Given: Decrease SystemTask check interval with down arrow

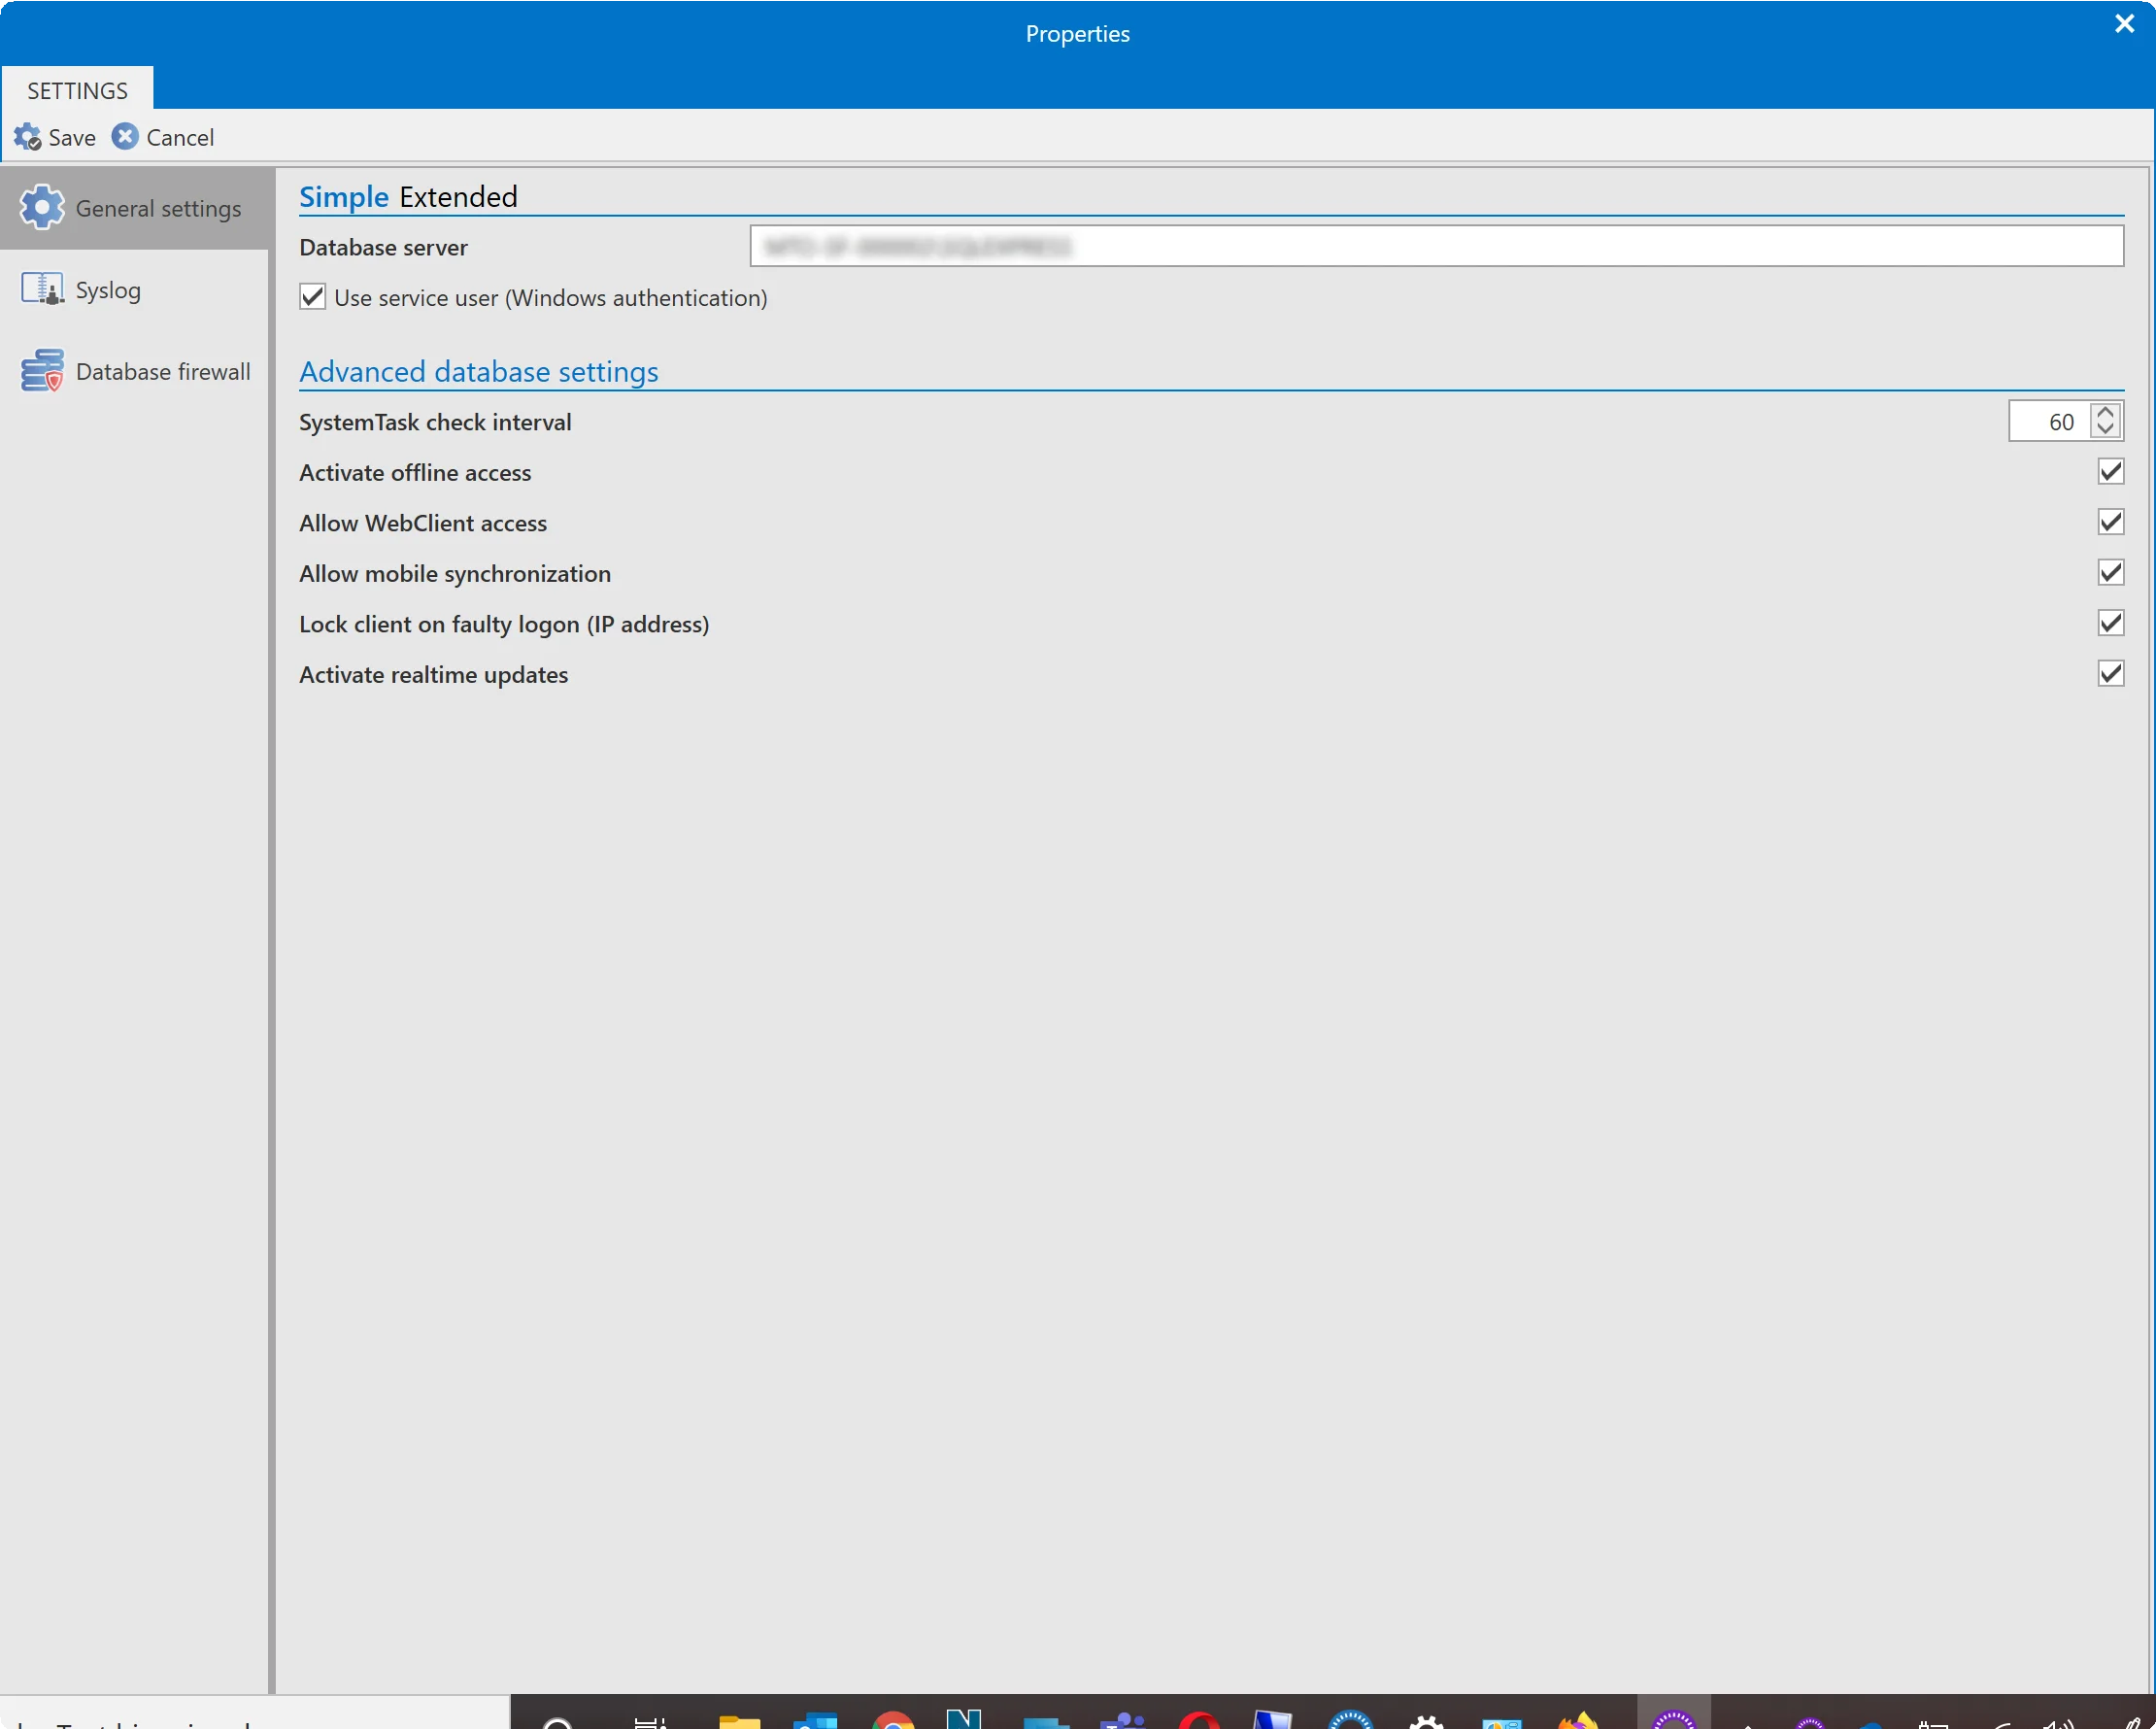Looking at the screenshot, I should pos(2105,429).
